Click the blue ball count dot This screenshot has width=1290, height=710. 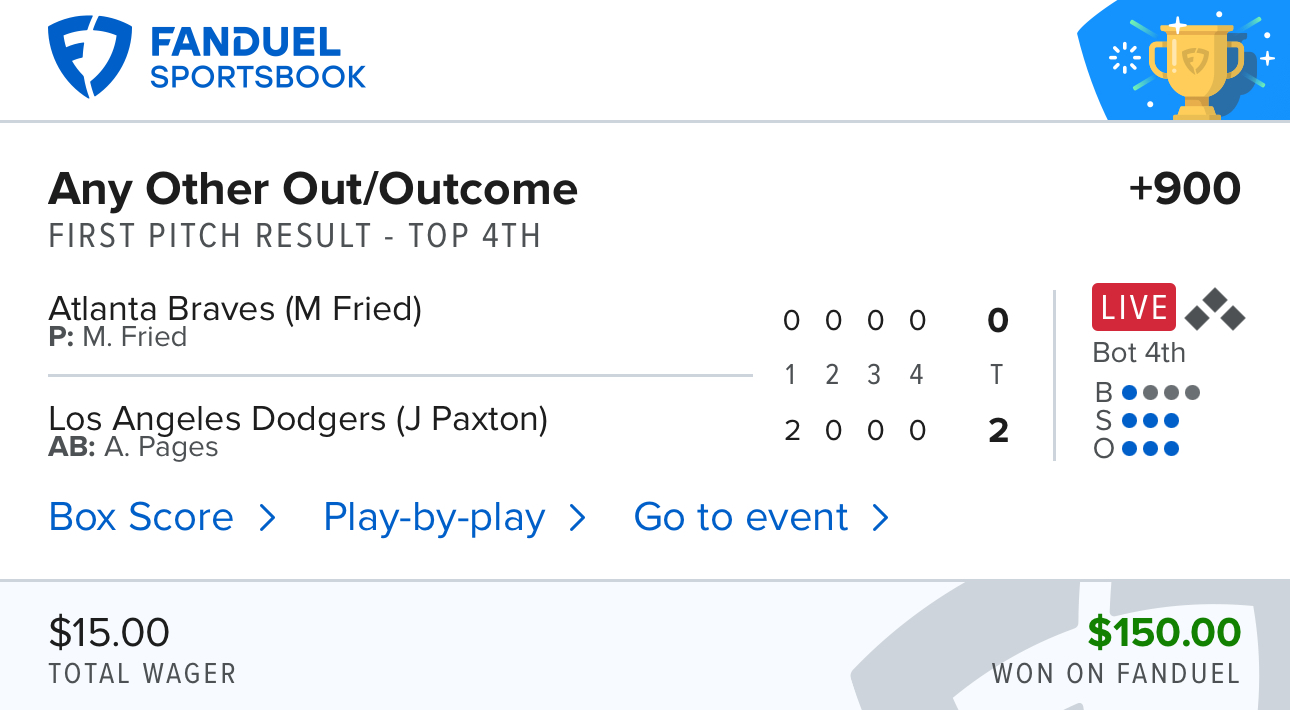(1130, 393)
